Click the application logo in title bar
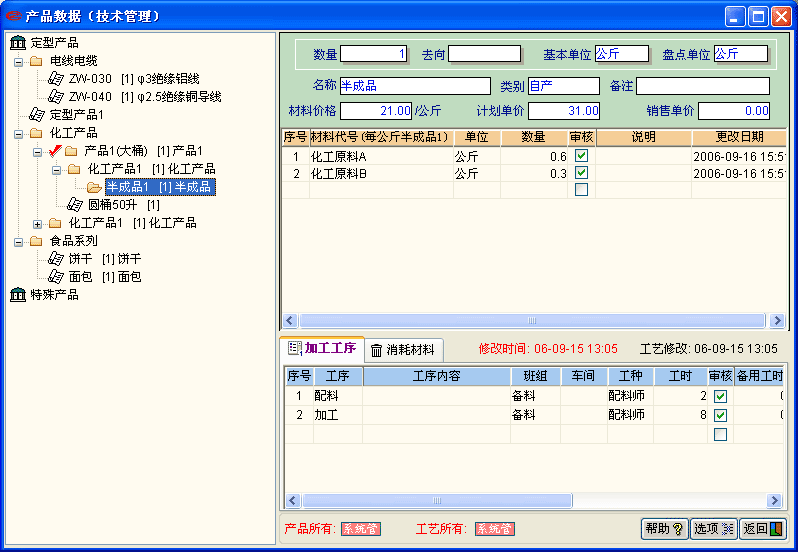This screenshot has height=552, width=798. pos(14,16)
